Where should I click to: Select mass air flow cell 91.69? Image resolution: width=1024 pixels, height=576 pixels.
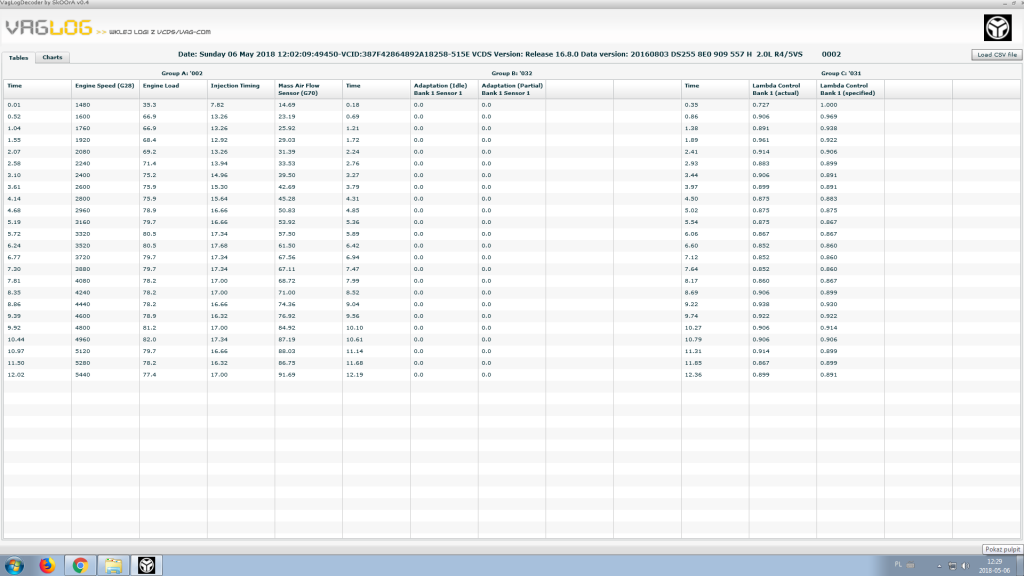[287, 375]
